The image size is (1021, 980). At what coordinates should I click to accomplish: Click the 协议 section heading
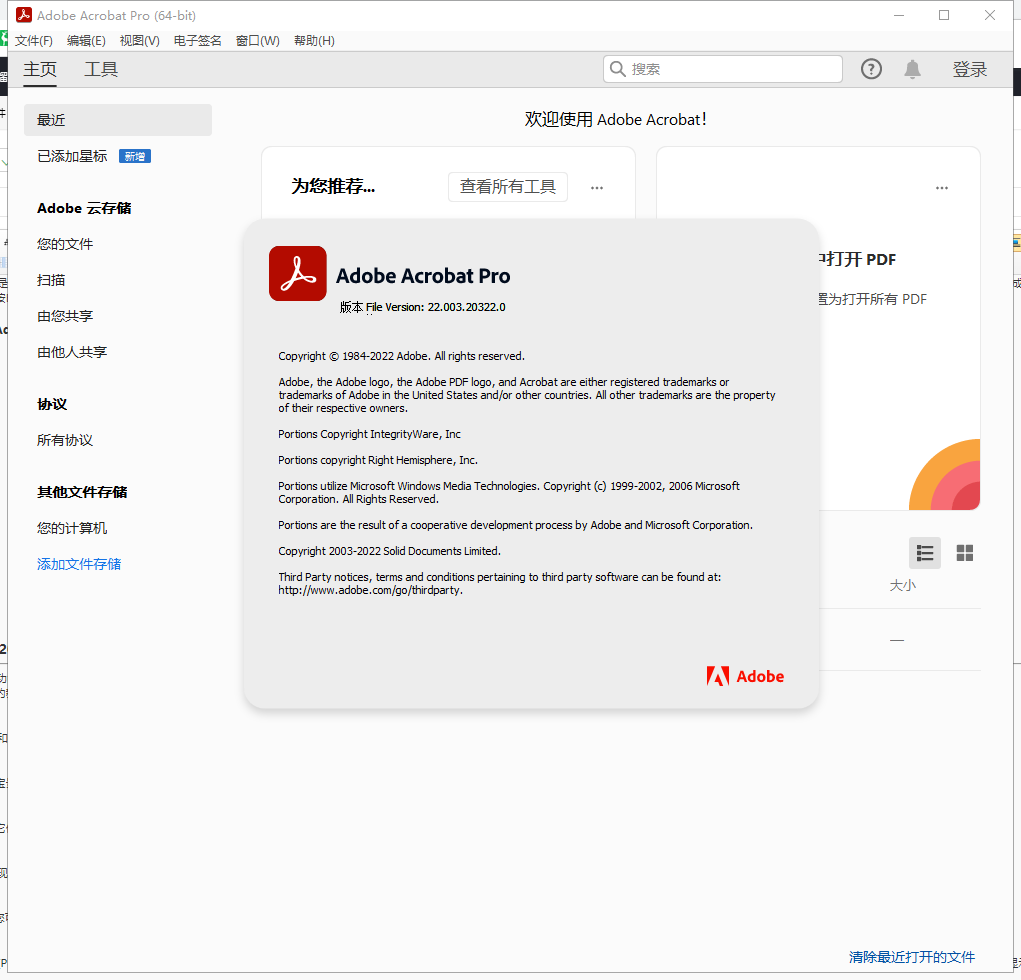(52, 404)
